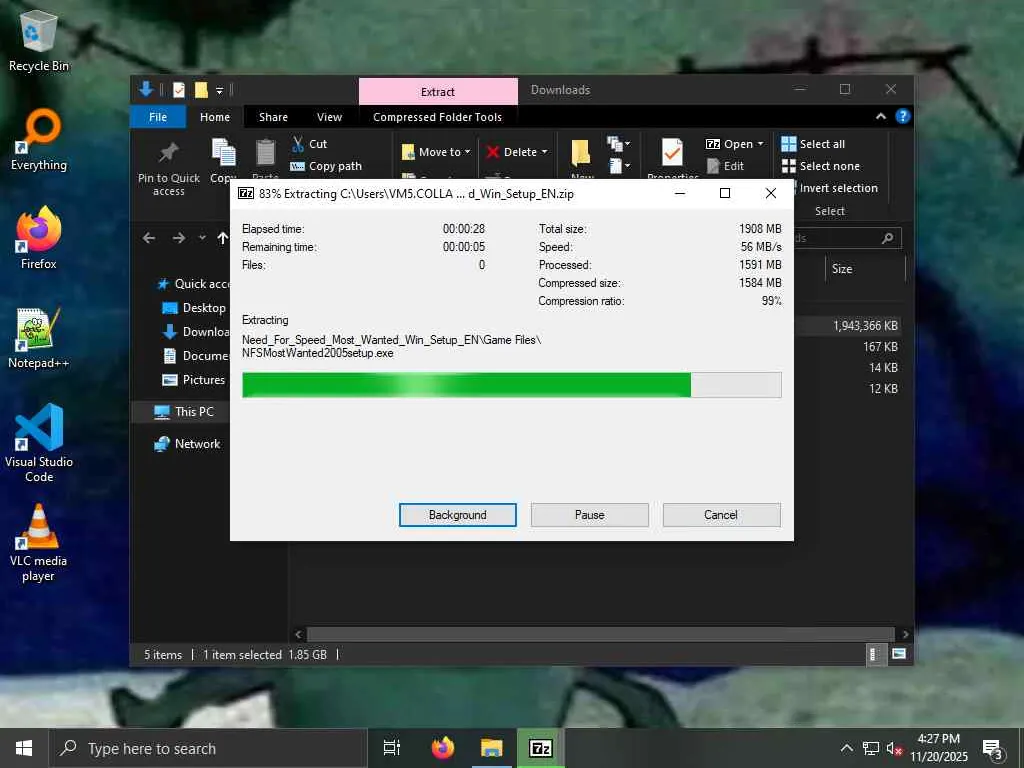Open Pictures in navigation pane
The image size is (1024, 768).
click(x=194, y=380)
